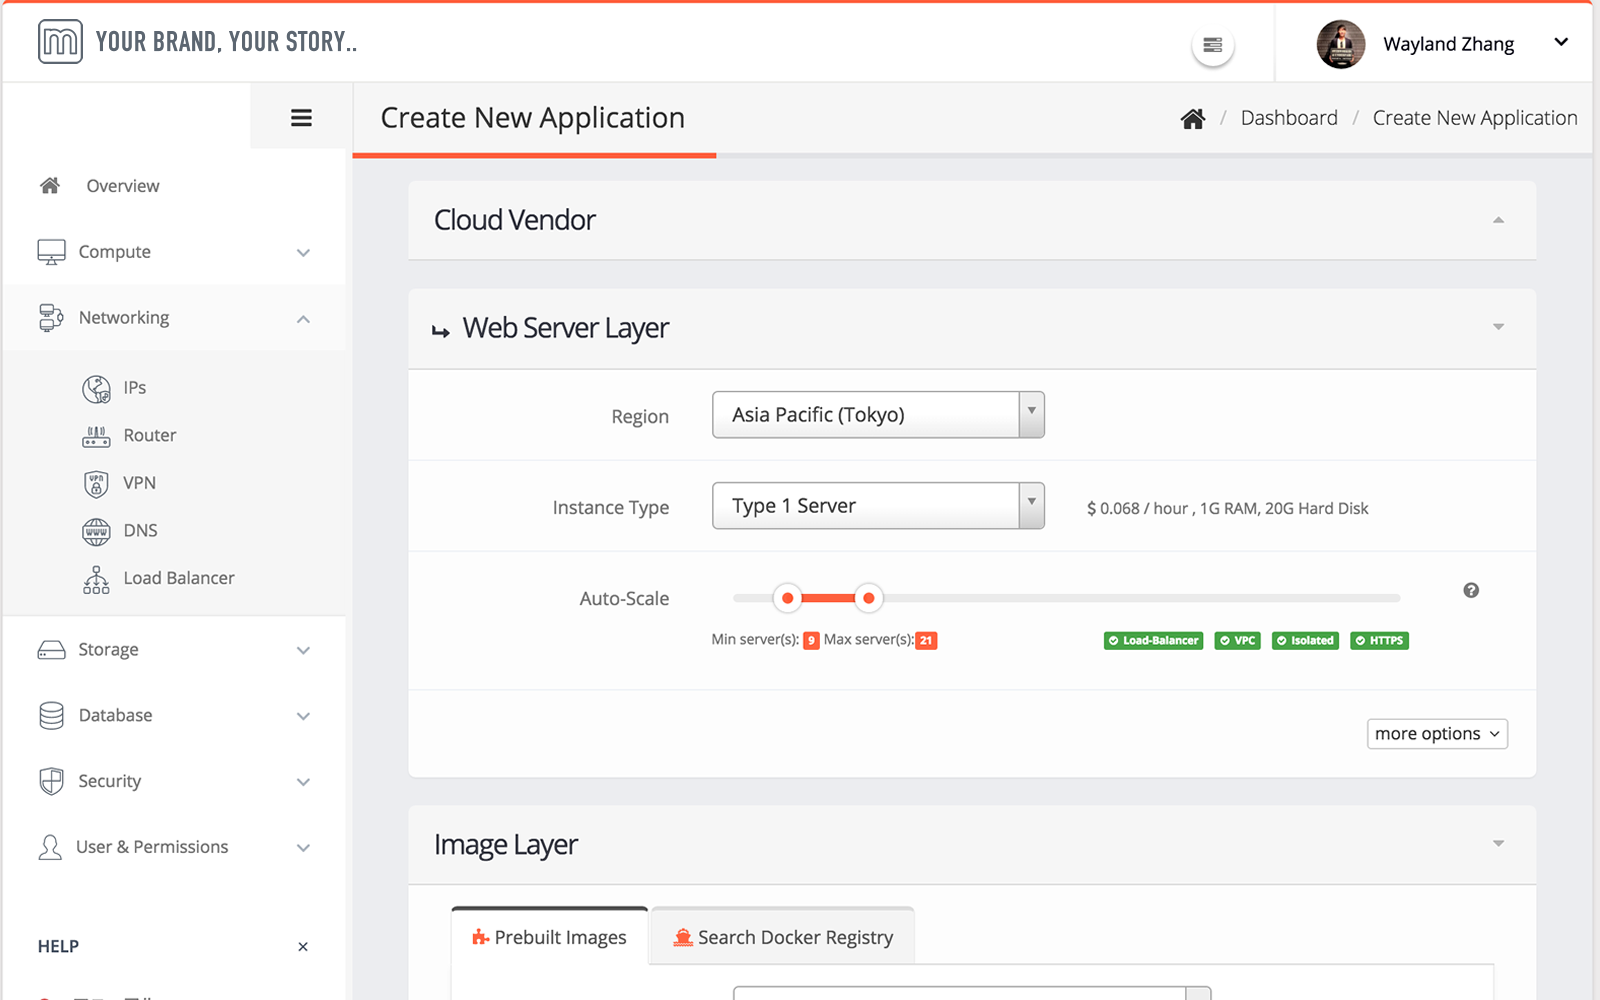The height and width of the screenshot is (1000, 1600).
Task: Go to Dashboard breadcrumb link
Action: point(1288,118)
